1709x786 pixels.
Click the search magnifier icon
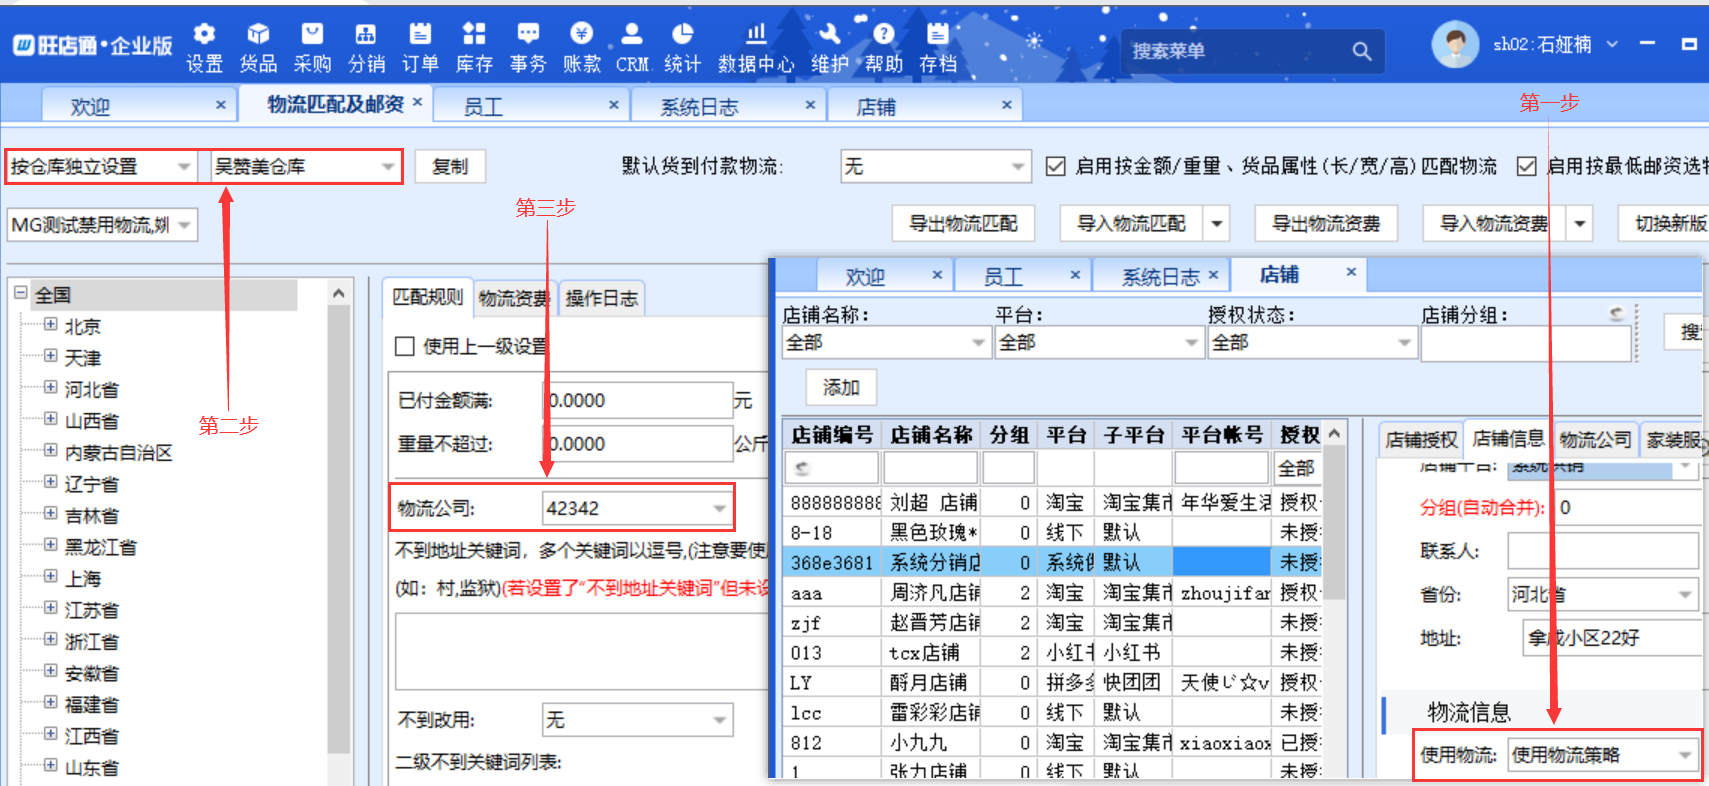coord(1361,51)
